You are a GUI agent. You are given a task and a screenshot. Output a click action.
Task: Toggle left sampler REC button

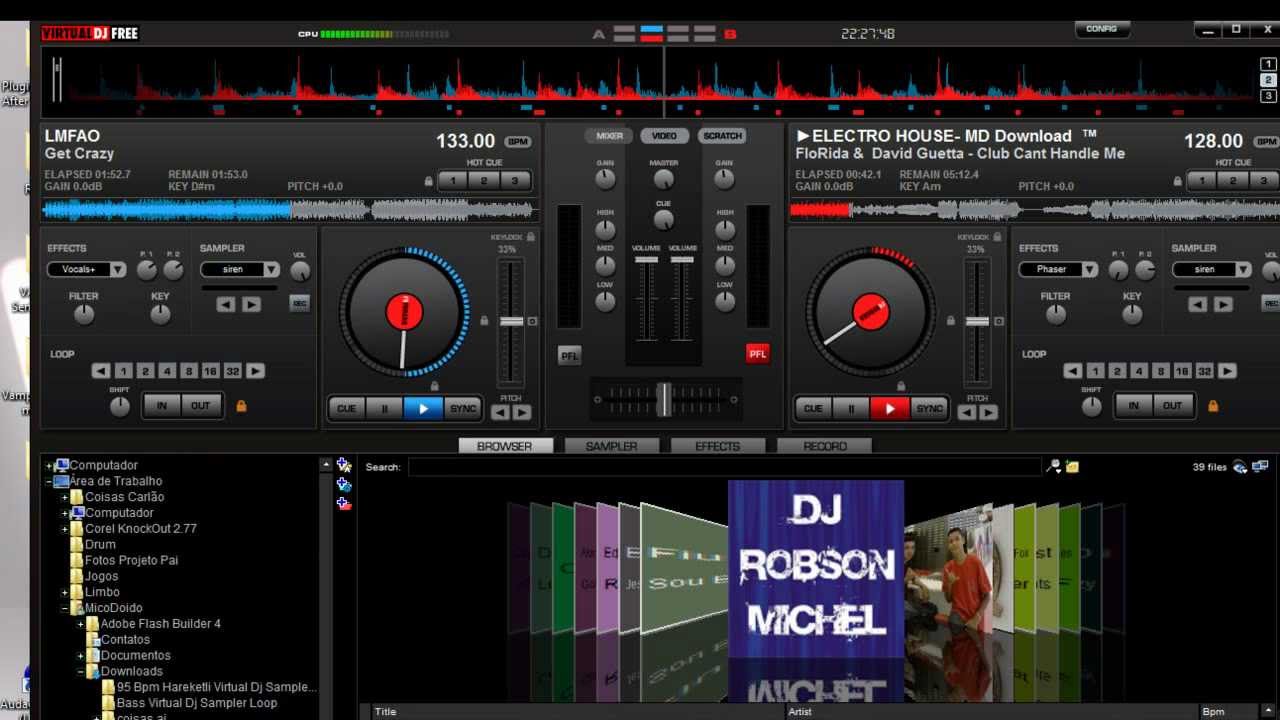tap(299, 303)
